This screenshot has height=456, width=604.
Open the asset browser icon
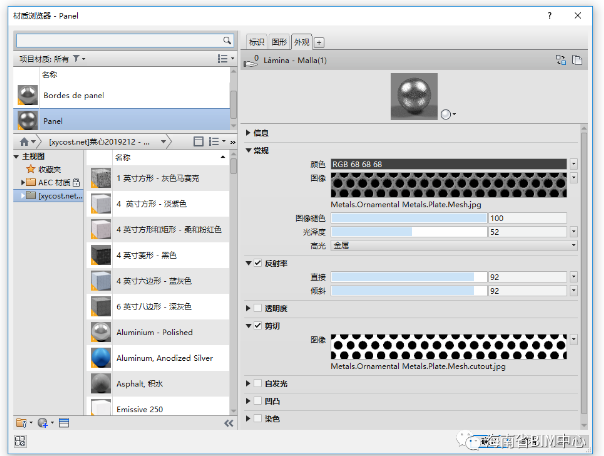pyautogui.click(x=65, y=423)
